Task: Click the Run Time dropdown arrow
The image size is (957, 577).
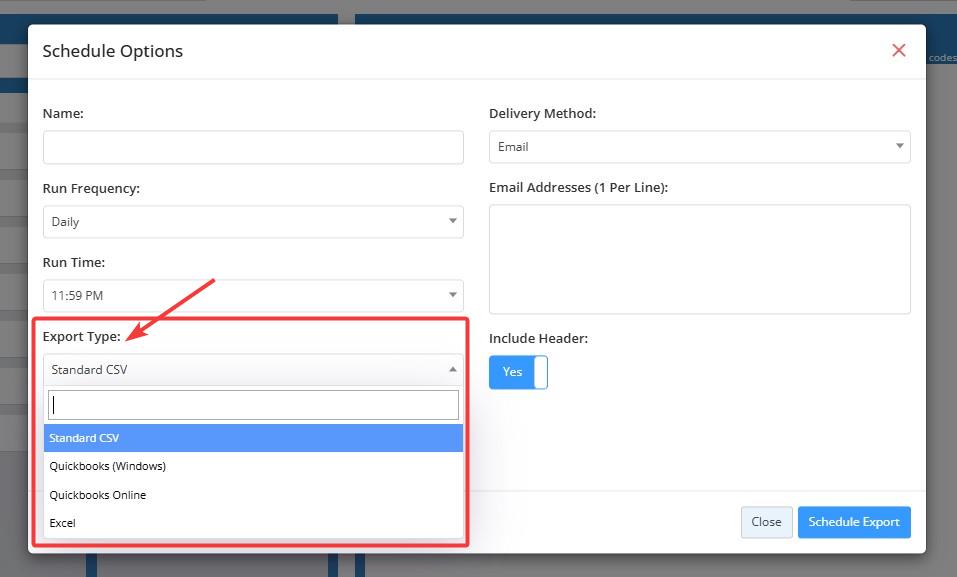Action: coord(452,295)
